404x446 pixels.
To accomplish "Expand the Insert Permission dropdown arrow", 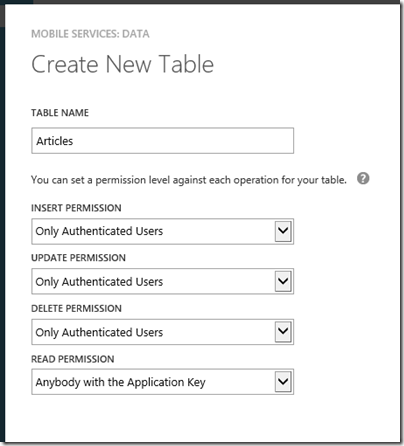I will [283, 231].
